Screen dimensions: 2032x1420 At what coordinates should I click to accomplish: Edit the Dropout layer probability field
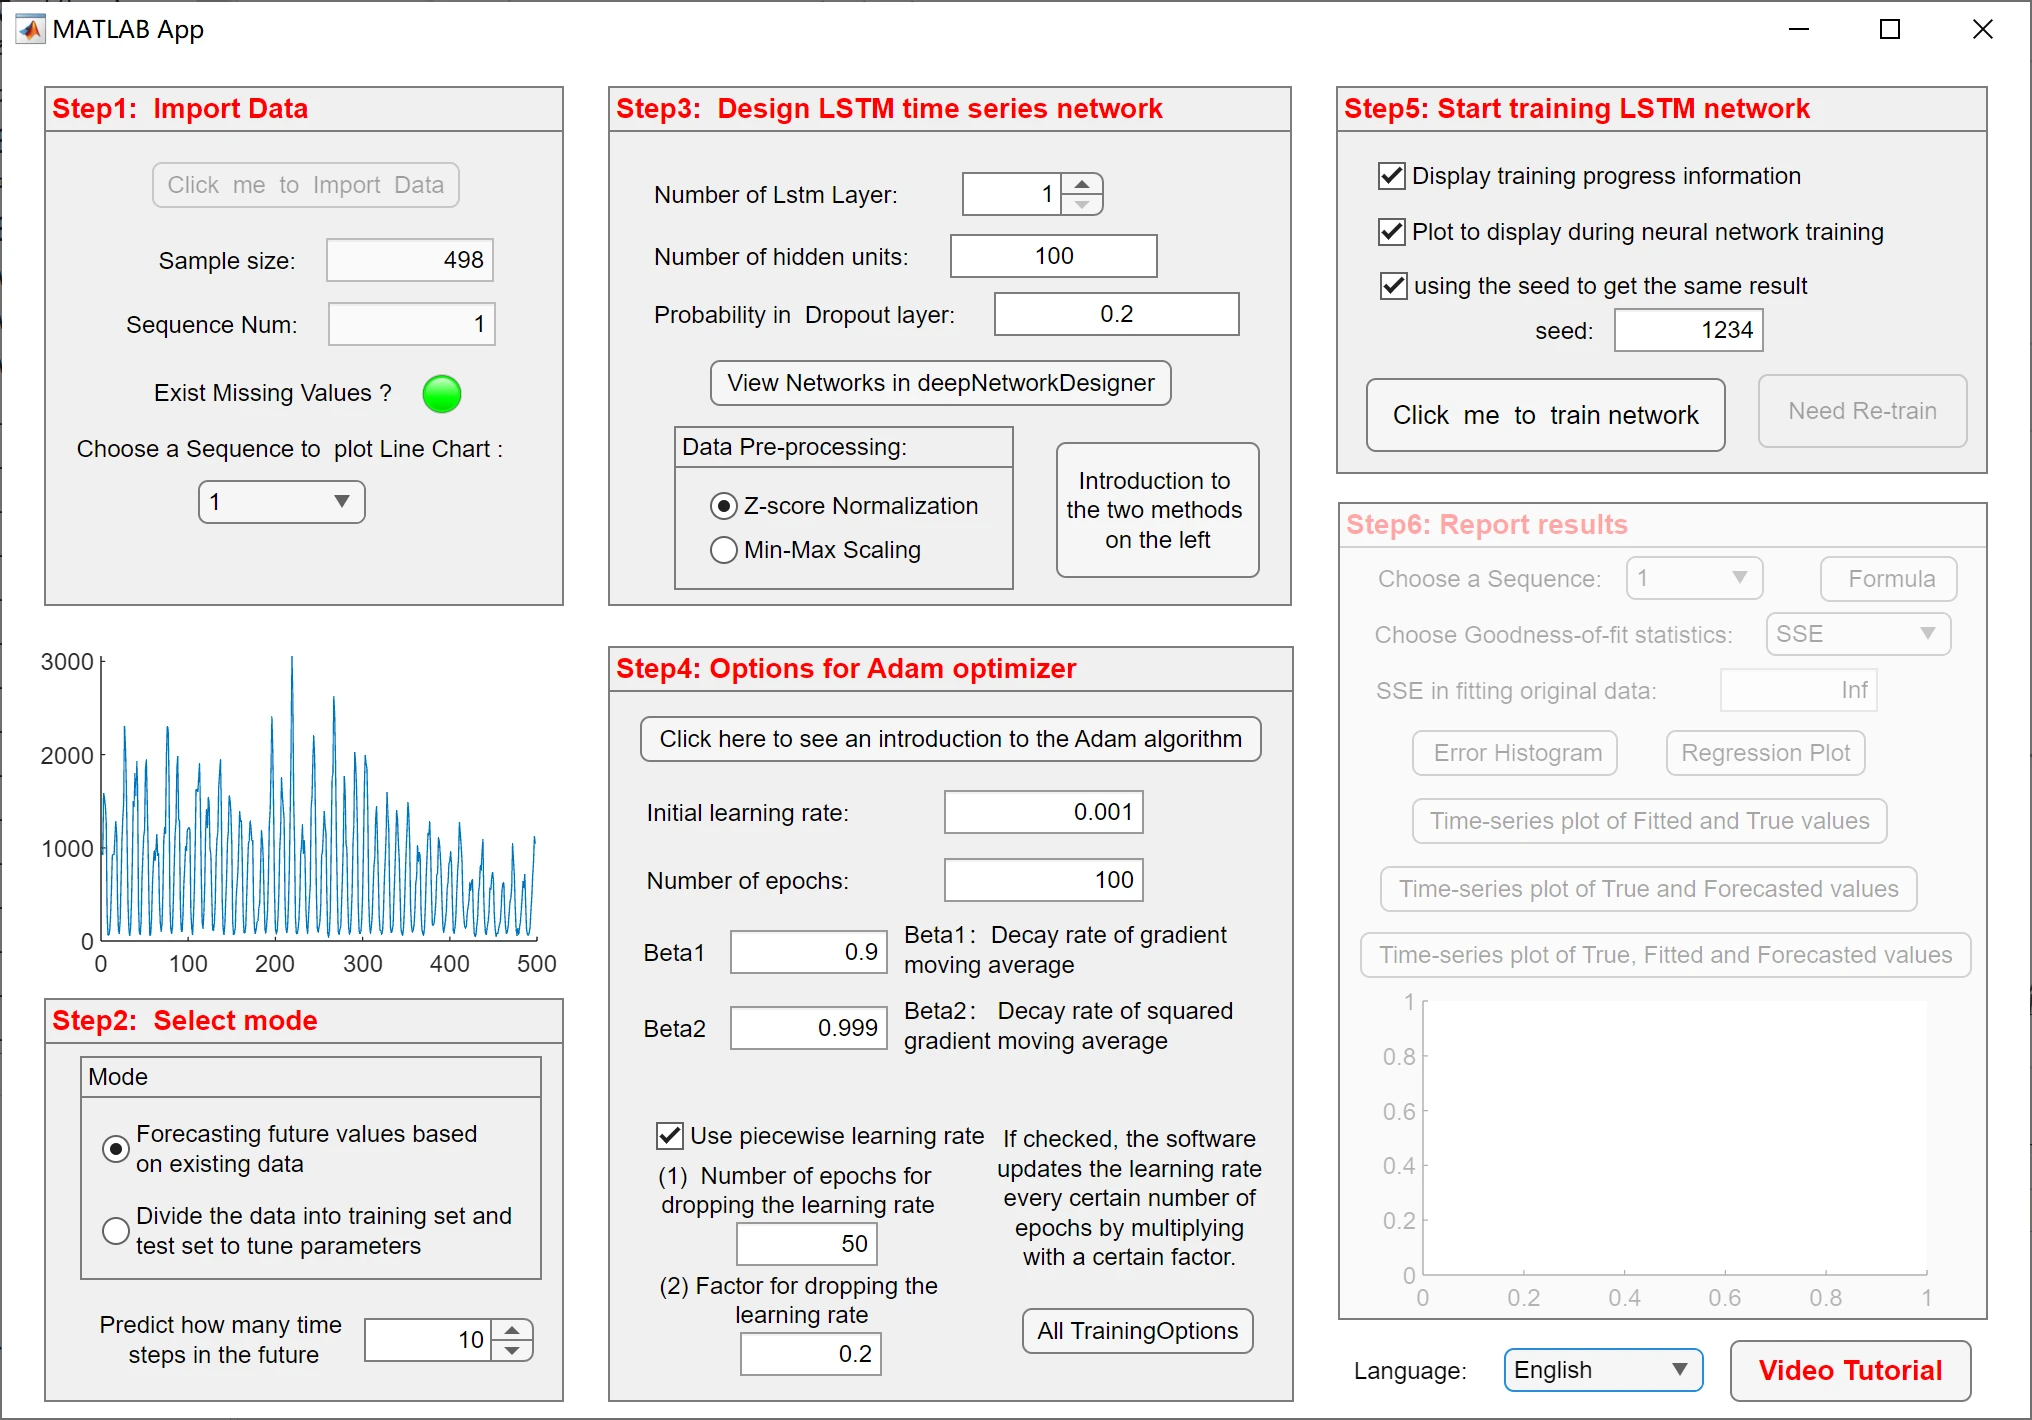click(x=1117, y=314)
